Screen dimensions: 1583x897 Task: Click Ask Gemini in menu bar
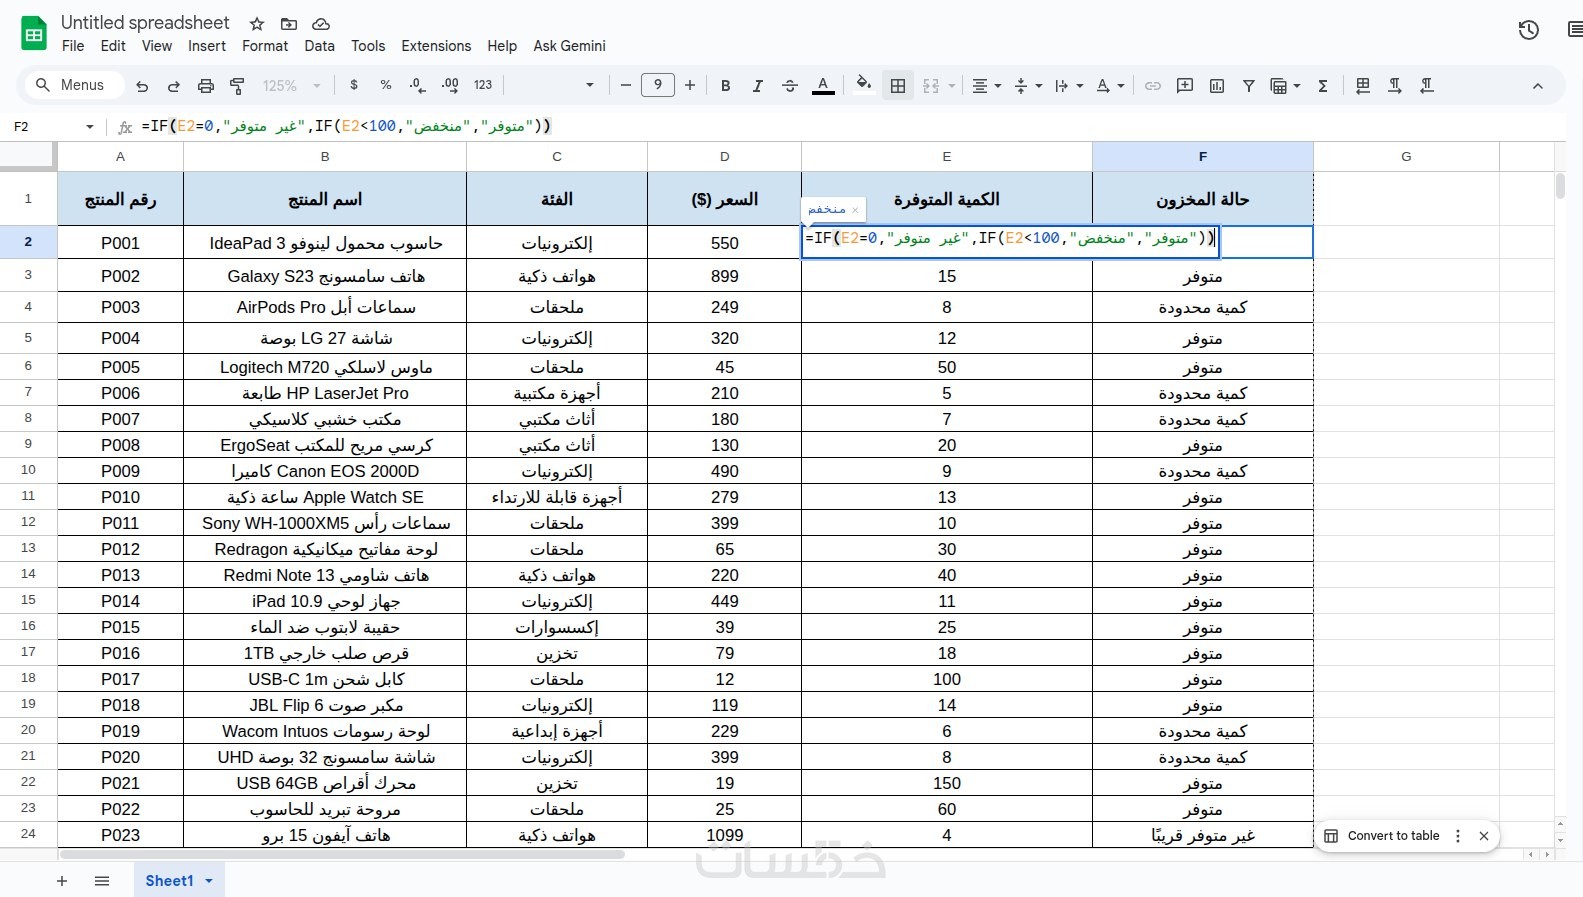pos(569,46)
